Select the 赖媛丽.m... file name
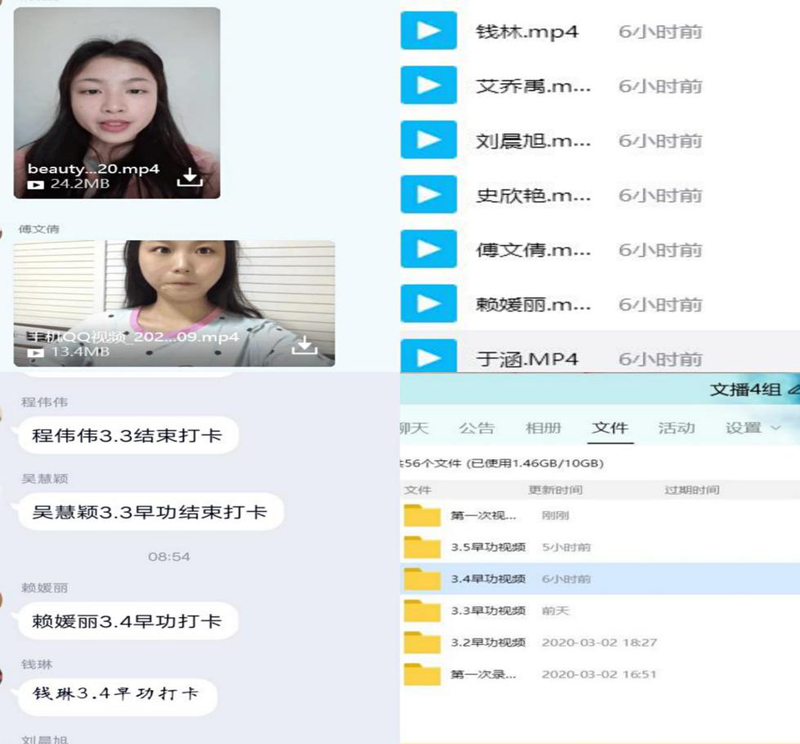This screenshot has width=800, height=744. 533,305
